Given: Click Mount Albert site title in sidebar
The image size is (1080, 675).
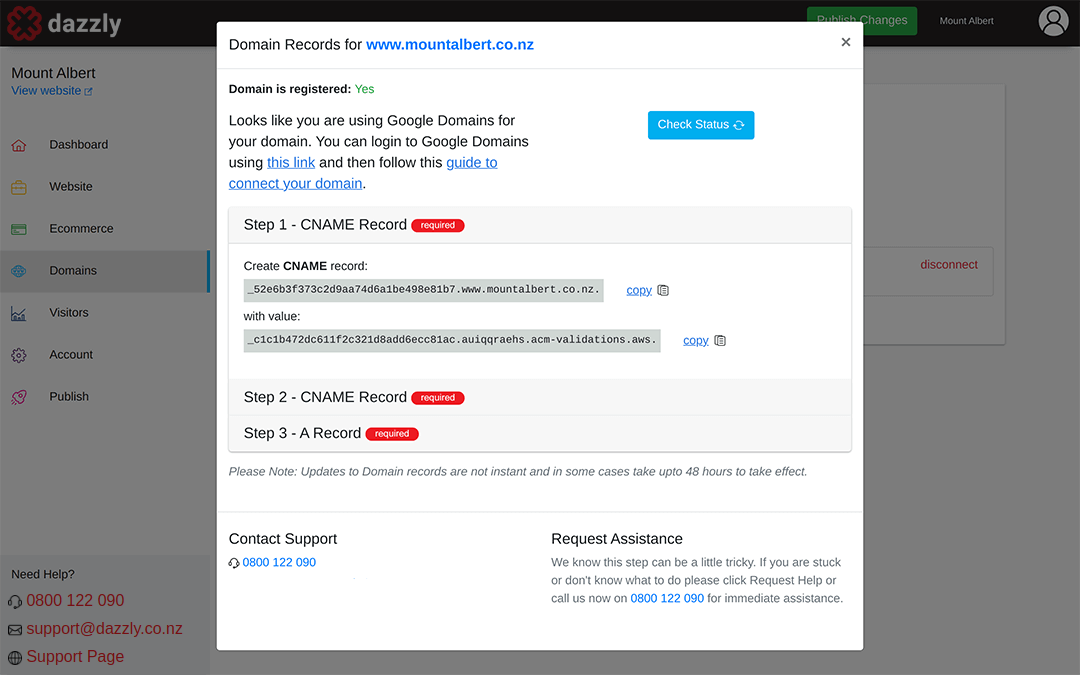Looking at the screenshot, I should tap(53, 73).
